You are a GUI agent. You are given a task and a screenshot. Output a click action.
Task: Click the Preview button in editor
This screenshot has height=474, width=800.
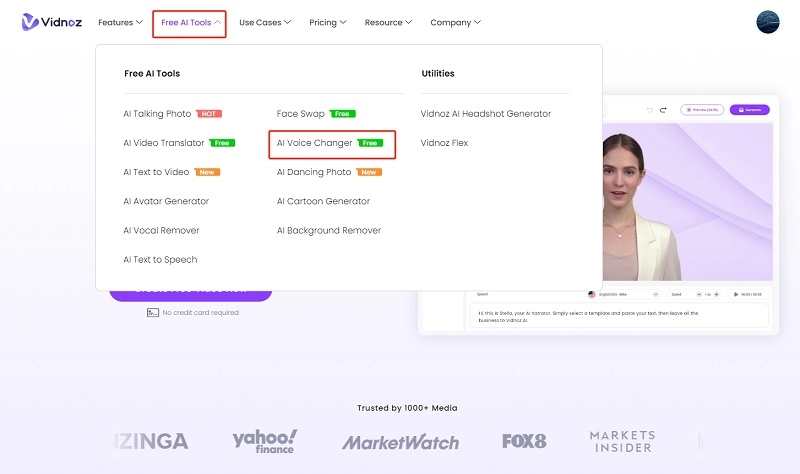click(702, 110)
